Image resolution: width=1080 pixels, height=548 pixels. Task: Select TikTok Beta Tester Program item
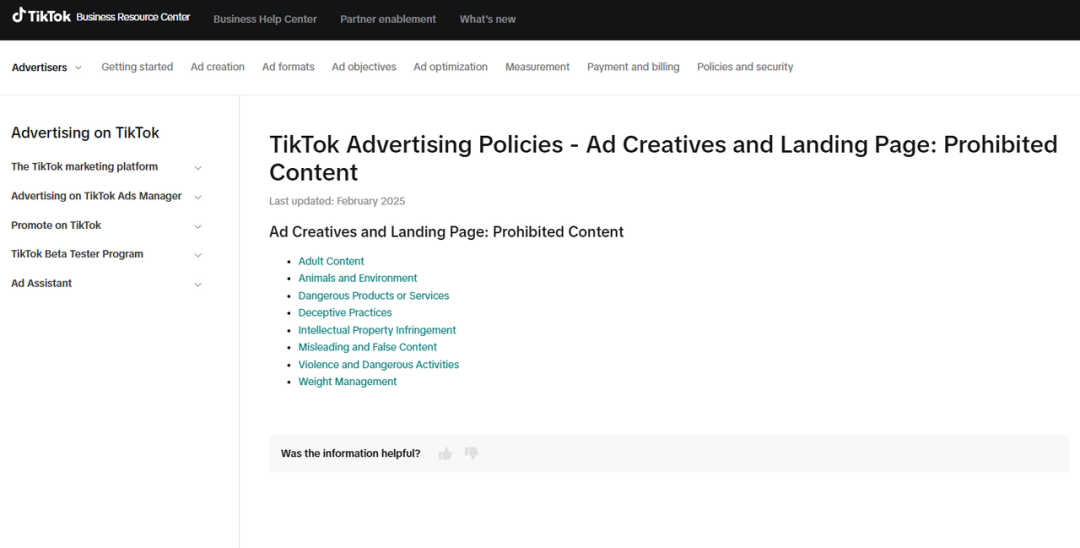point(77,254)
